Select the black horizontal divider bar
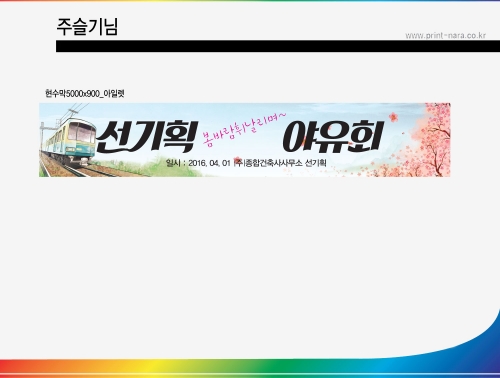The width and height of the screenshot is (500, 378). pyautogui.click(x=278, y=46)
